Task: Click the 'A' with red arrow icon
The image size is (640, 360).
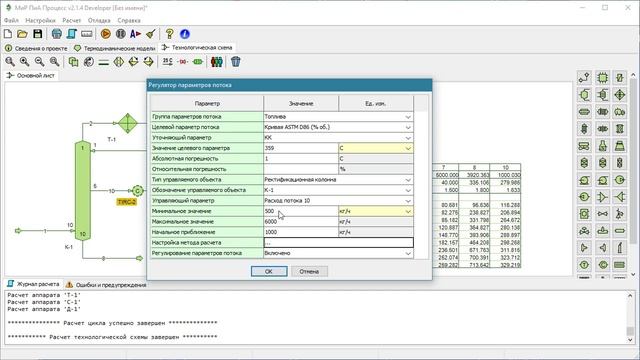Action: pos(136,34)
